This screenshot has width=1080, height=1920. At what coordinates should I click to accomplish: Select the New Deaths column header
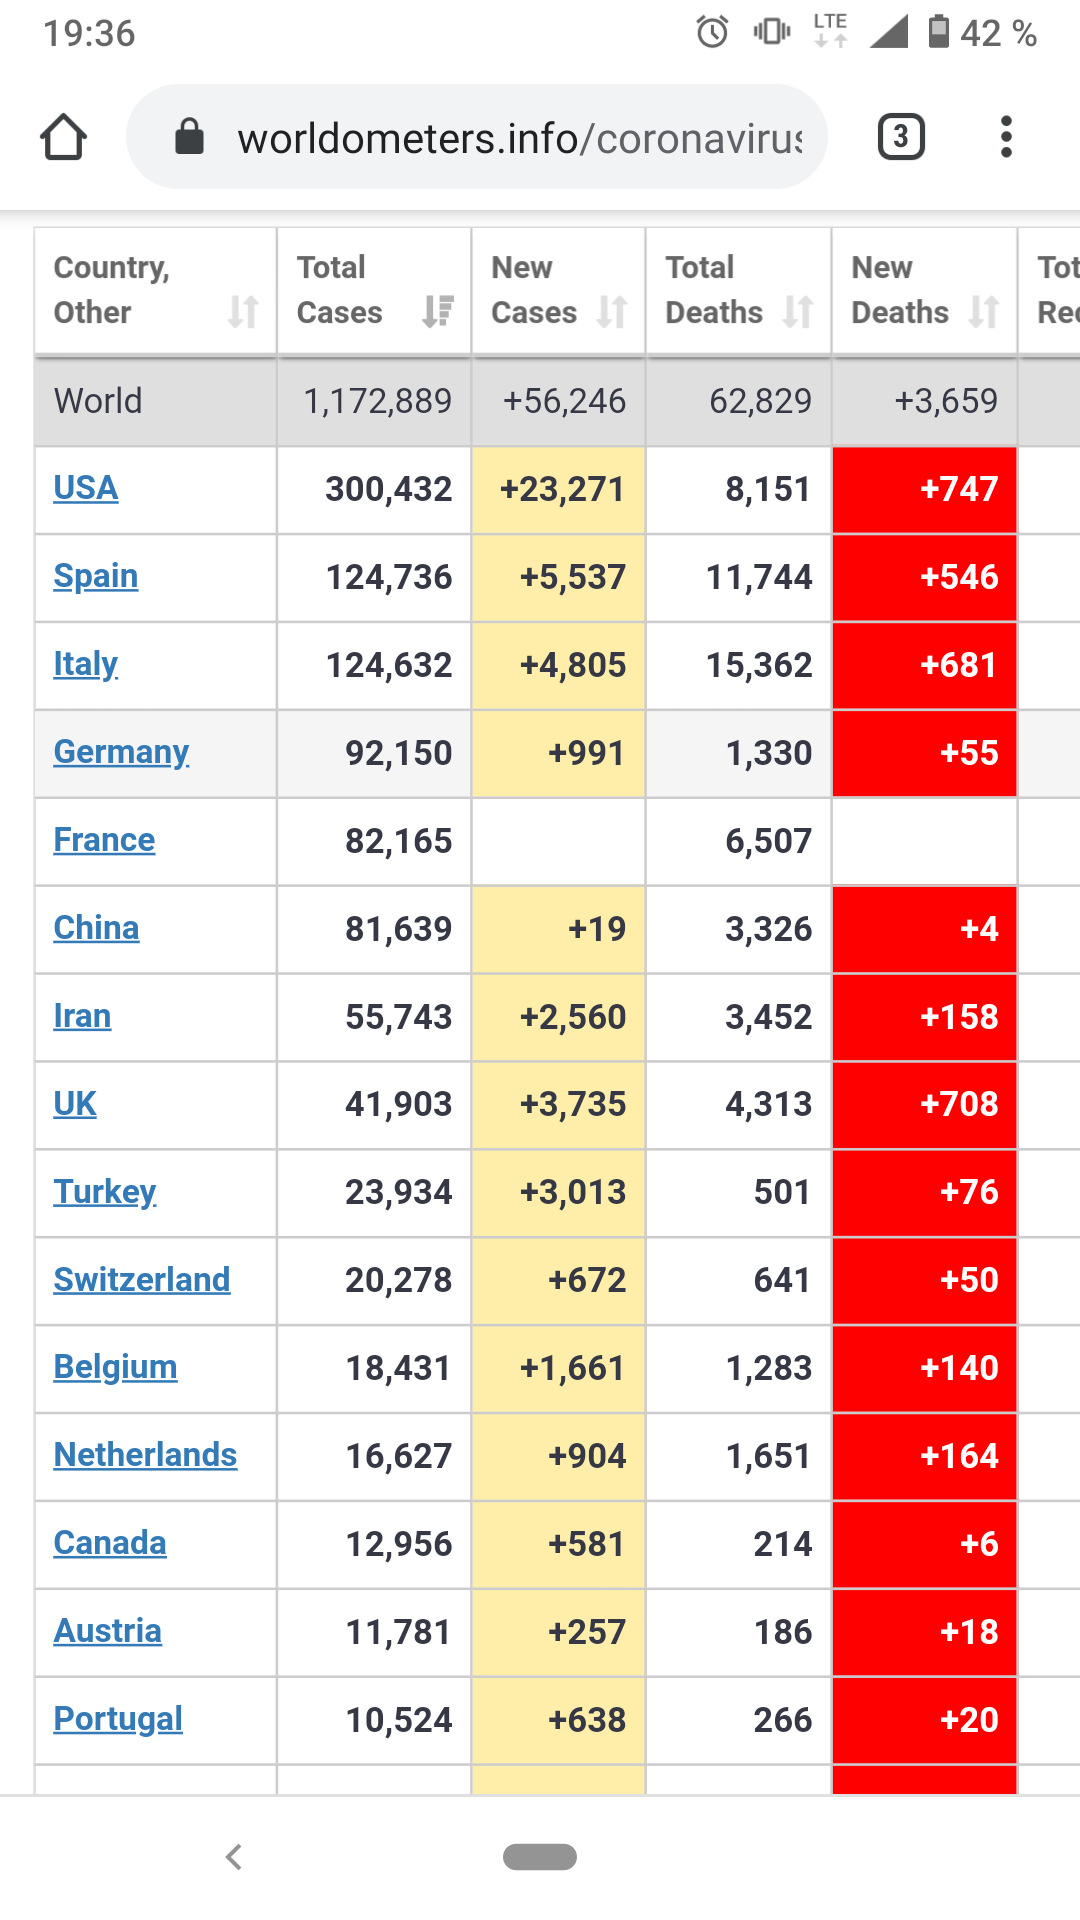898,290
